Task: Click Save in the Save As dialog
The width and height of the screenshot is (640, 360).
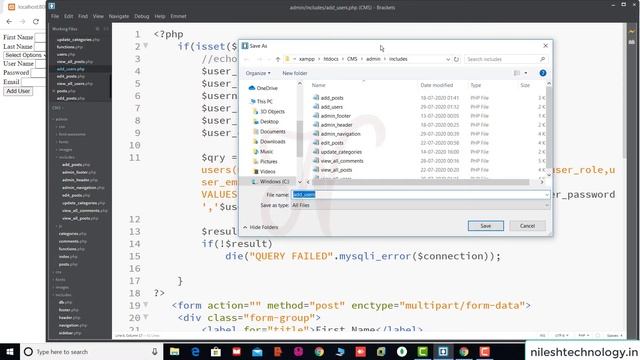Action: [x=485, y=226]
